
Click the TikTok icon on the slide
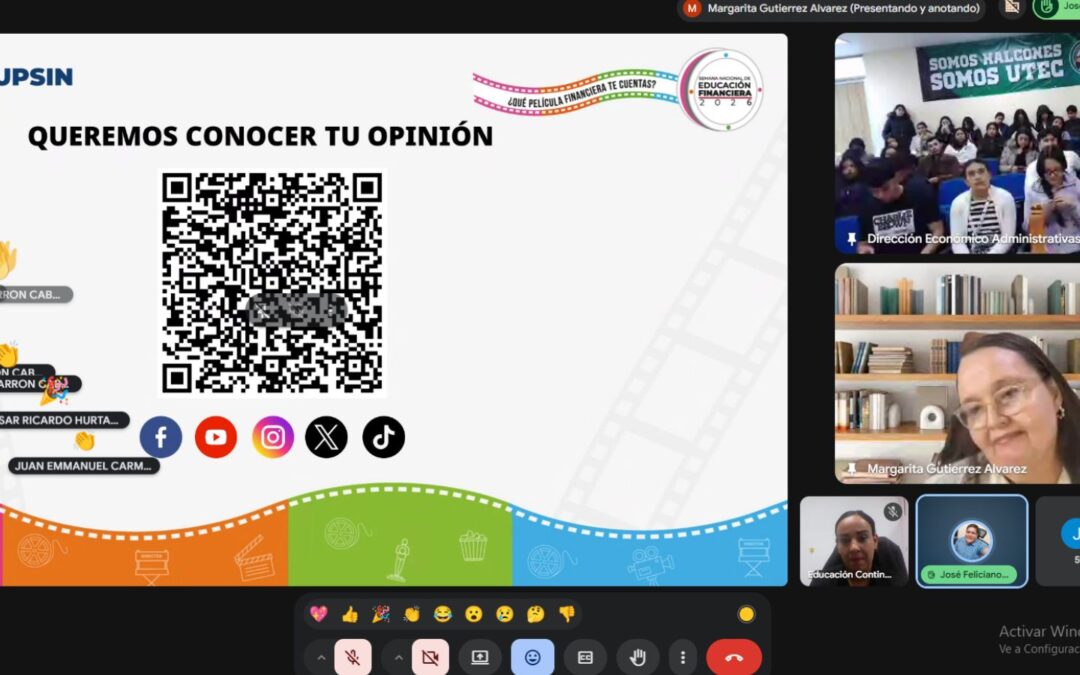pos(384,437)
